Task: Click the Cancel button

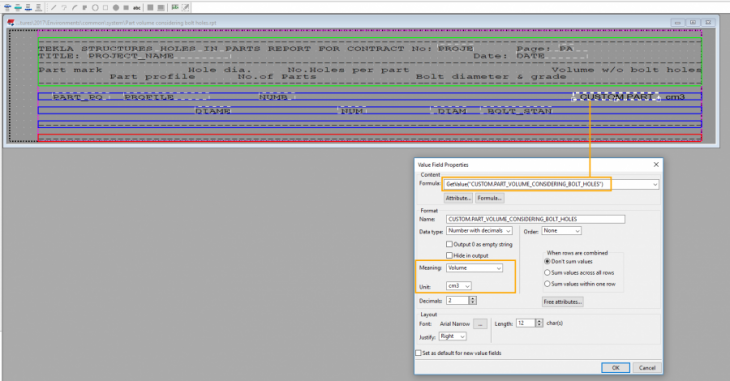Action: pyautogui.click(x=647, y=367)
